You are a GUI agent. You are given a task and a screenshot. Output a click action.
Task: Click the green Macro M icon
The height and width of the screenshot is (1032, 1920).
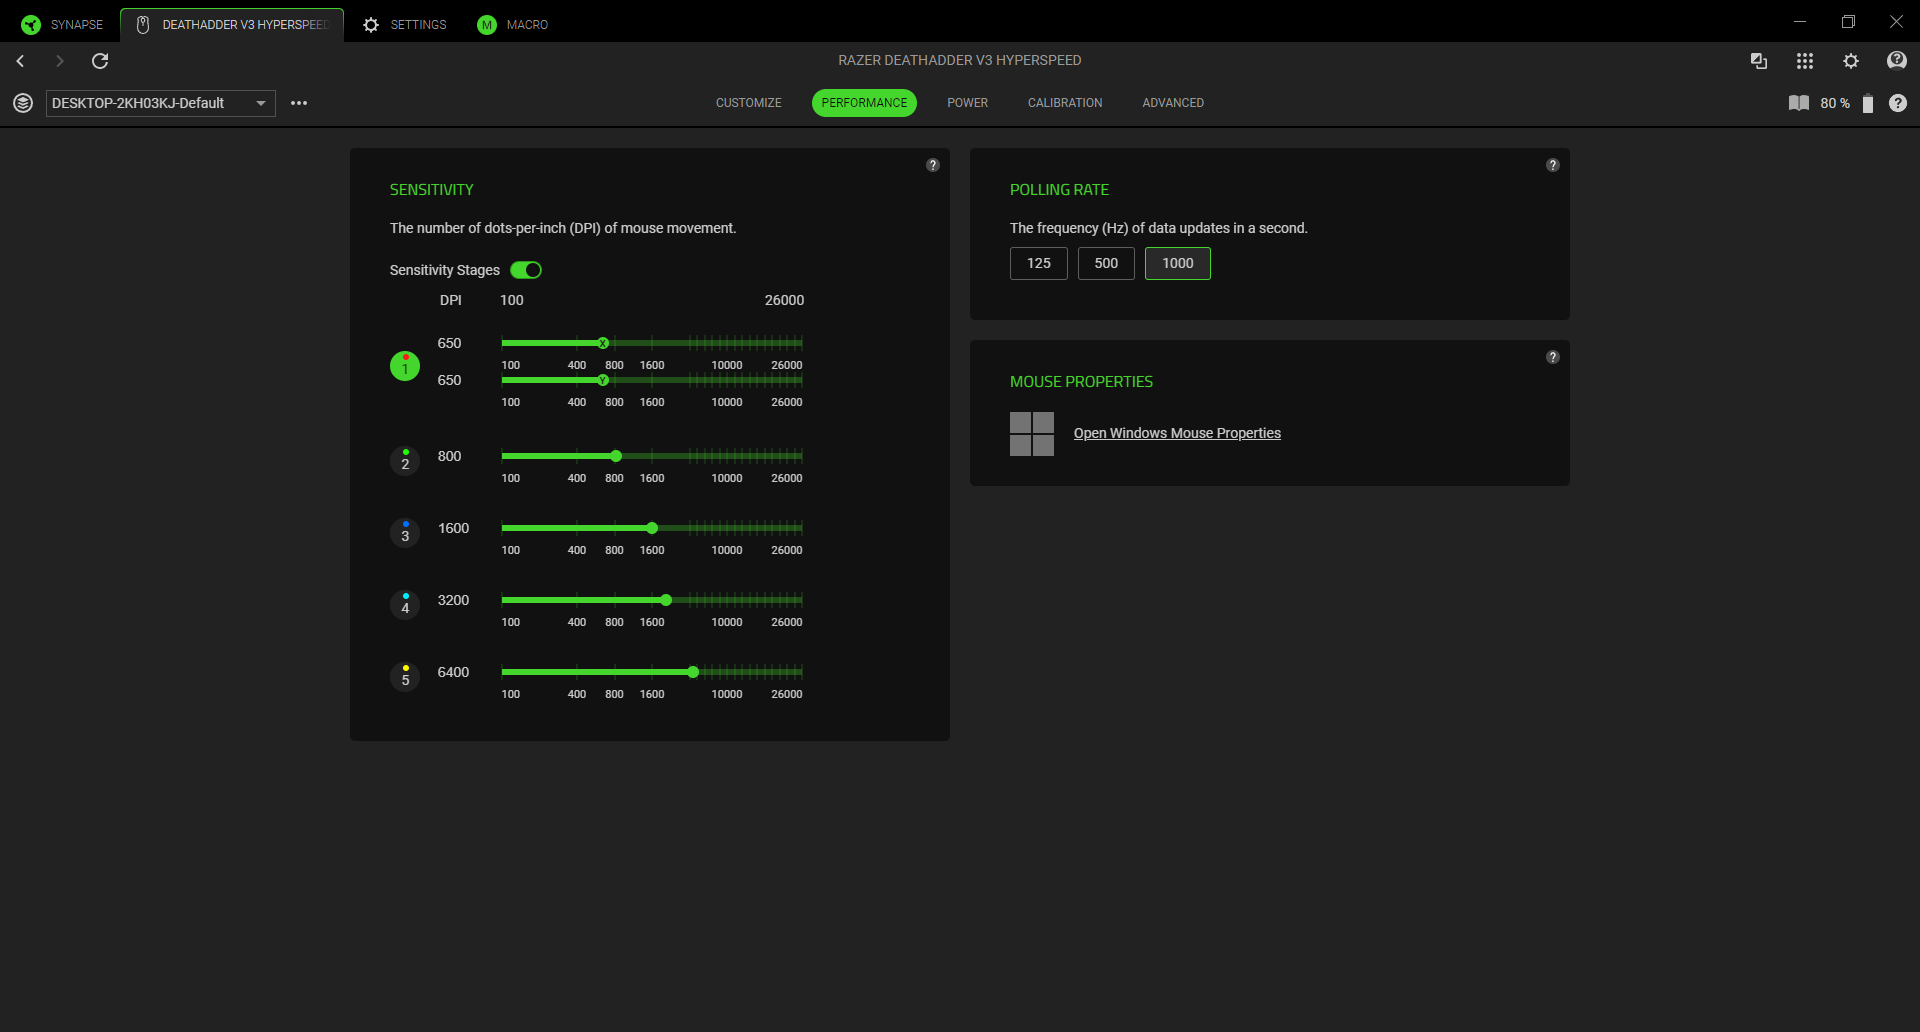pos(487,25)
